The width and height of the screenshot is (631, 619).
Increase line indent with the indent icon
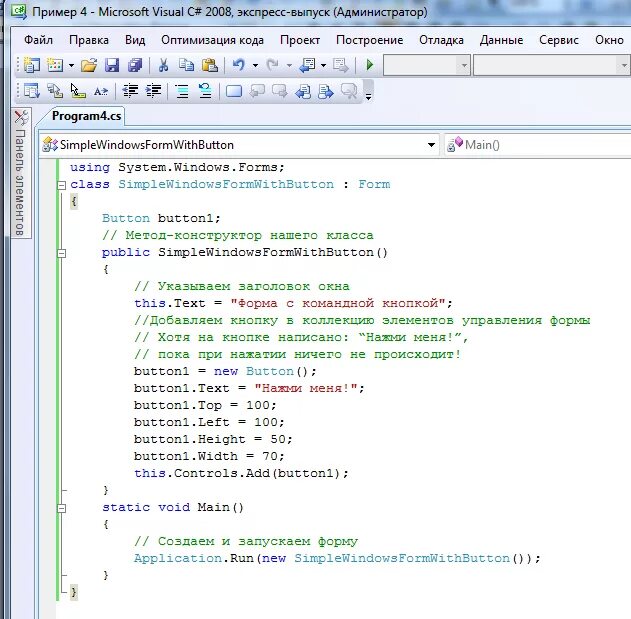point(153,91)
